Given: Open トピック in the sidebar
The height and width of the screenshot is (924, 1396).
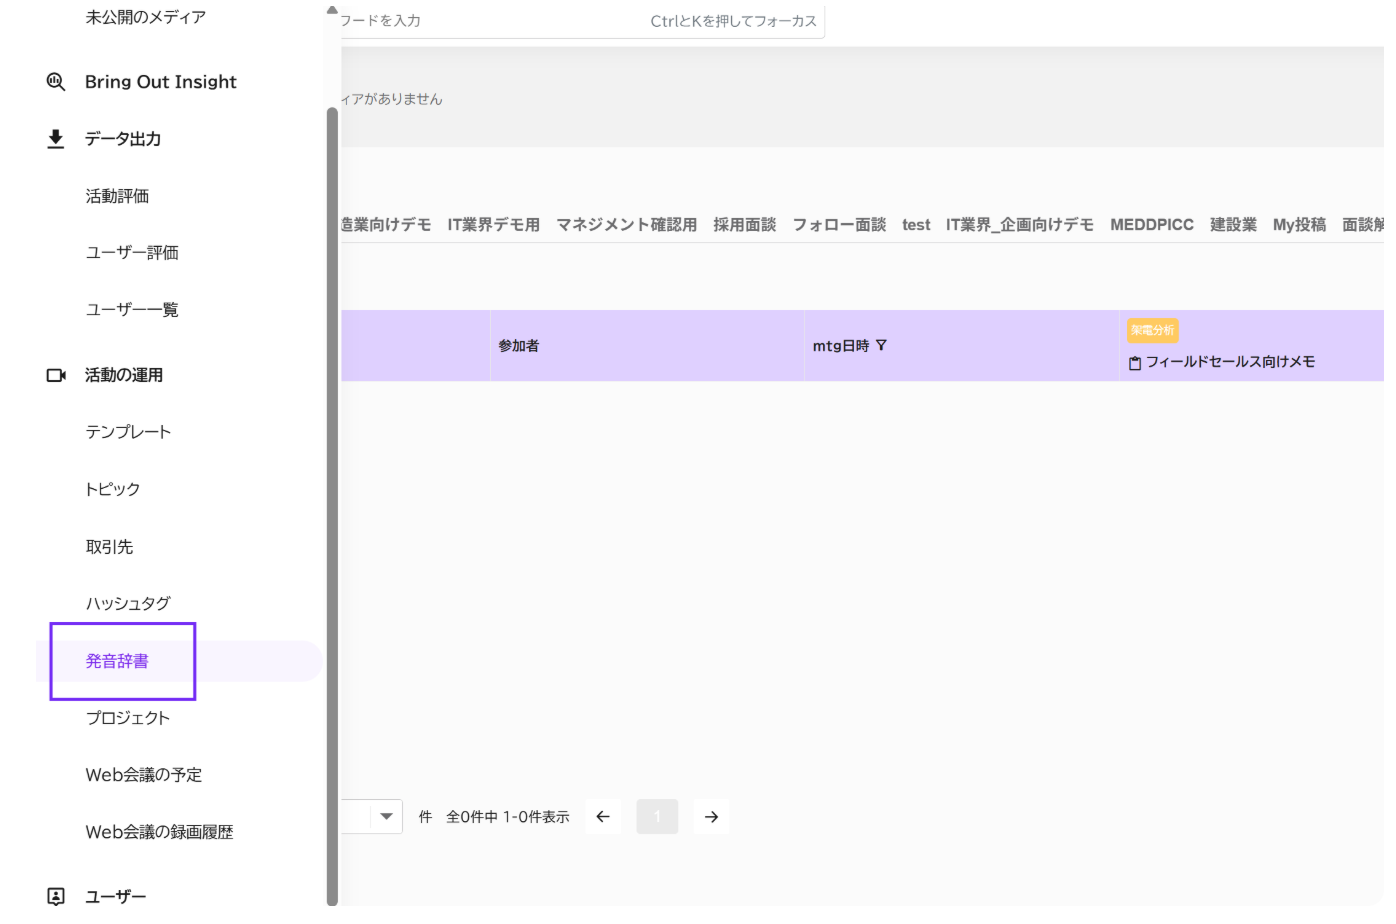Looking at the screenshot, I should tap(113, 489).
